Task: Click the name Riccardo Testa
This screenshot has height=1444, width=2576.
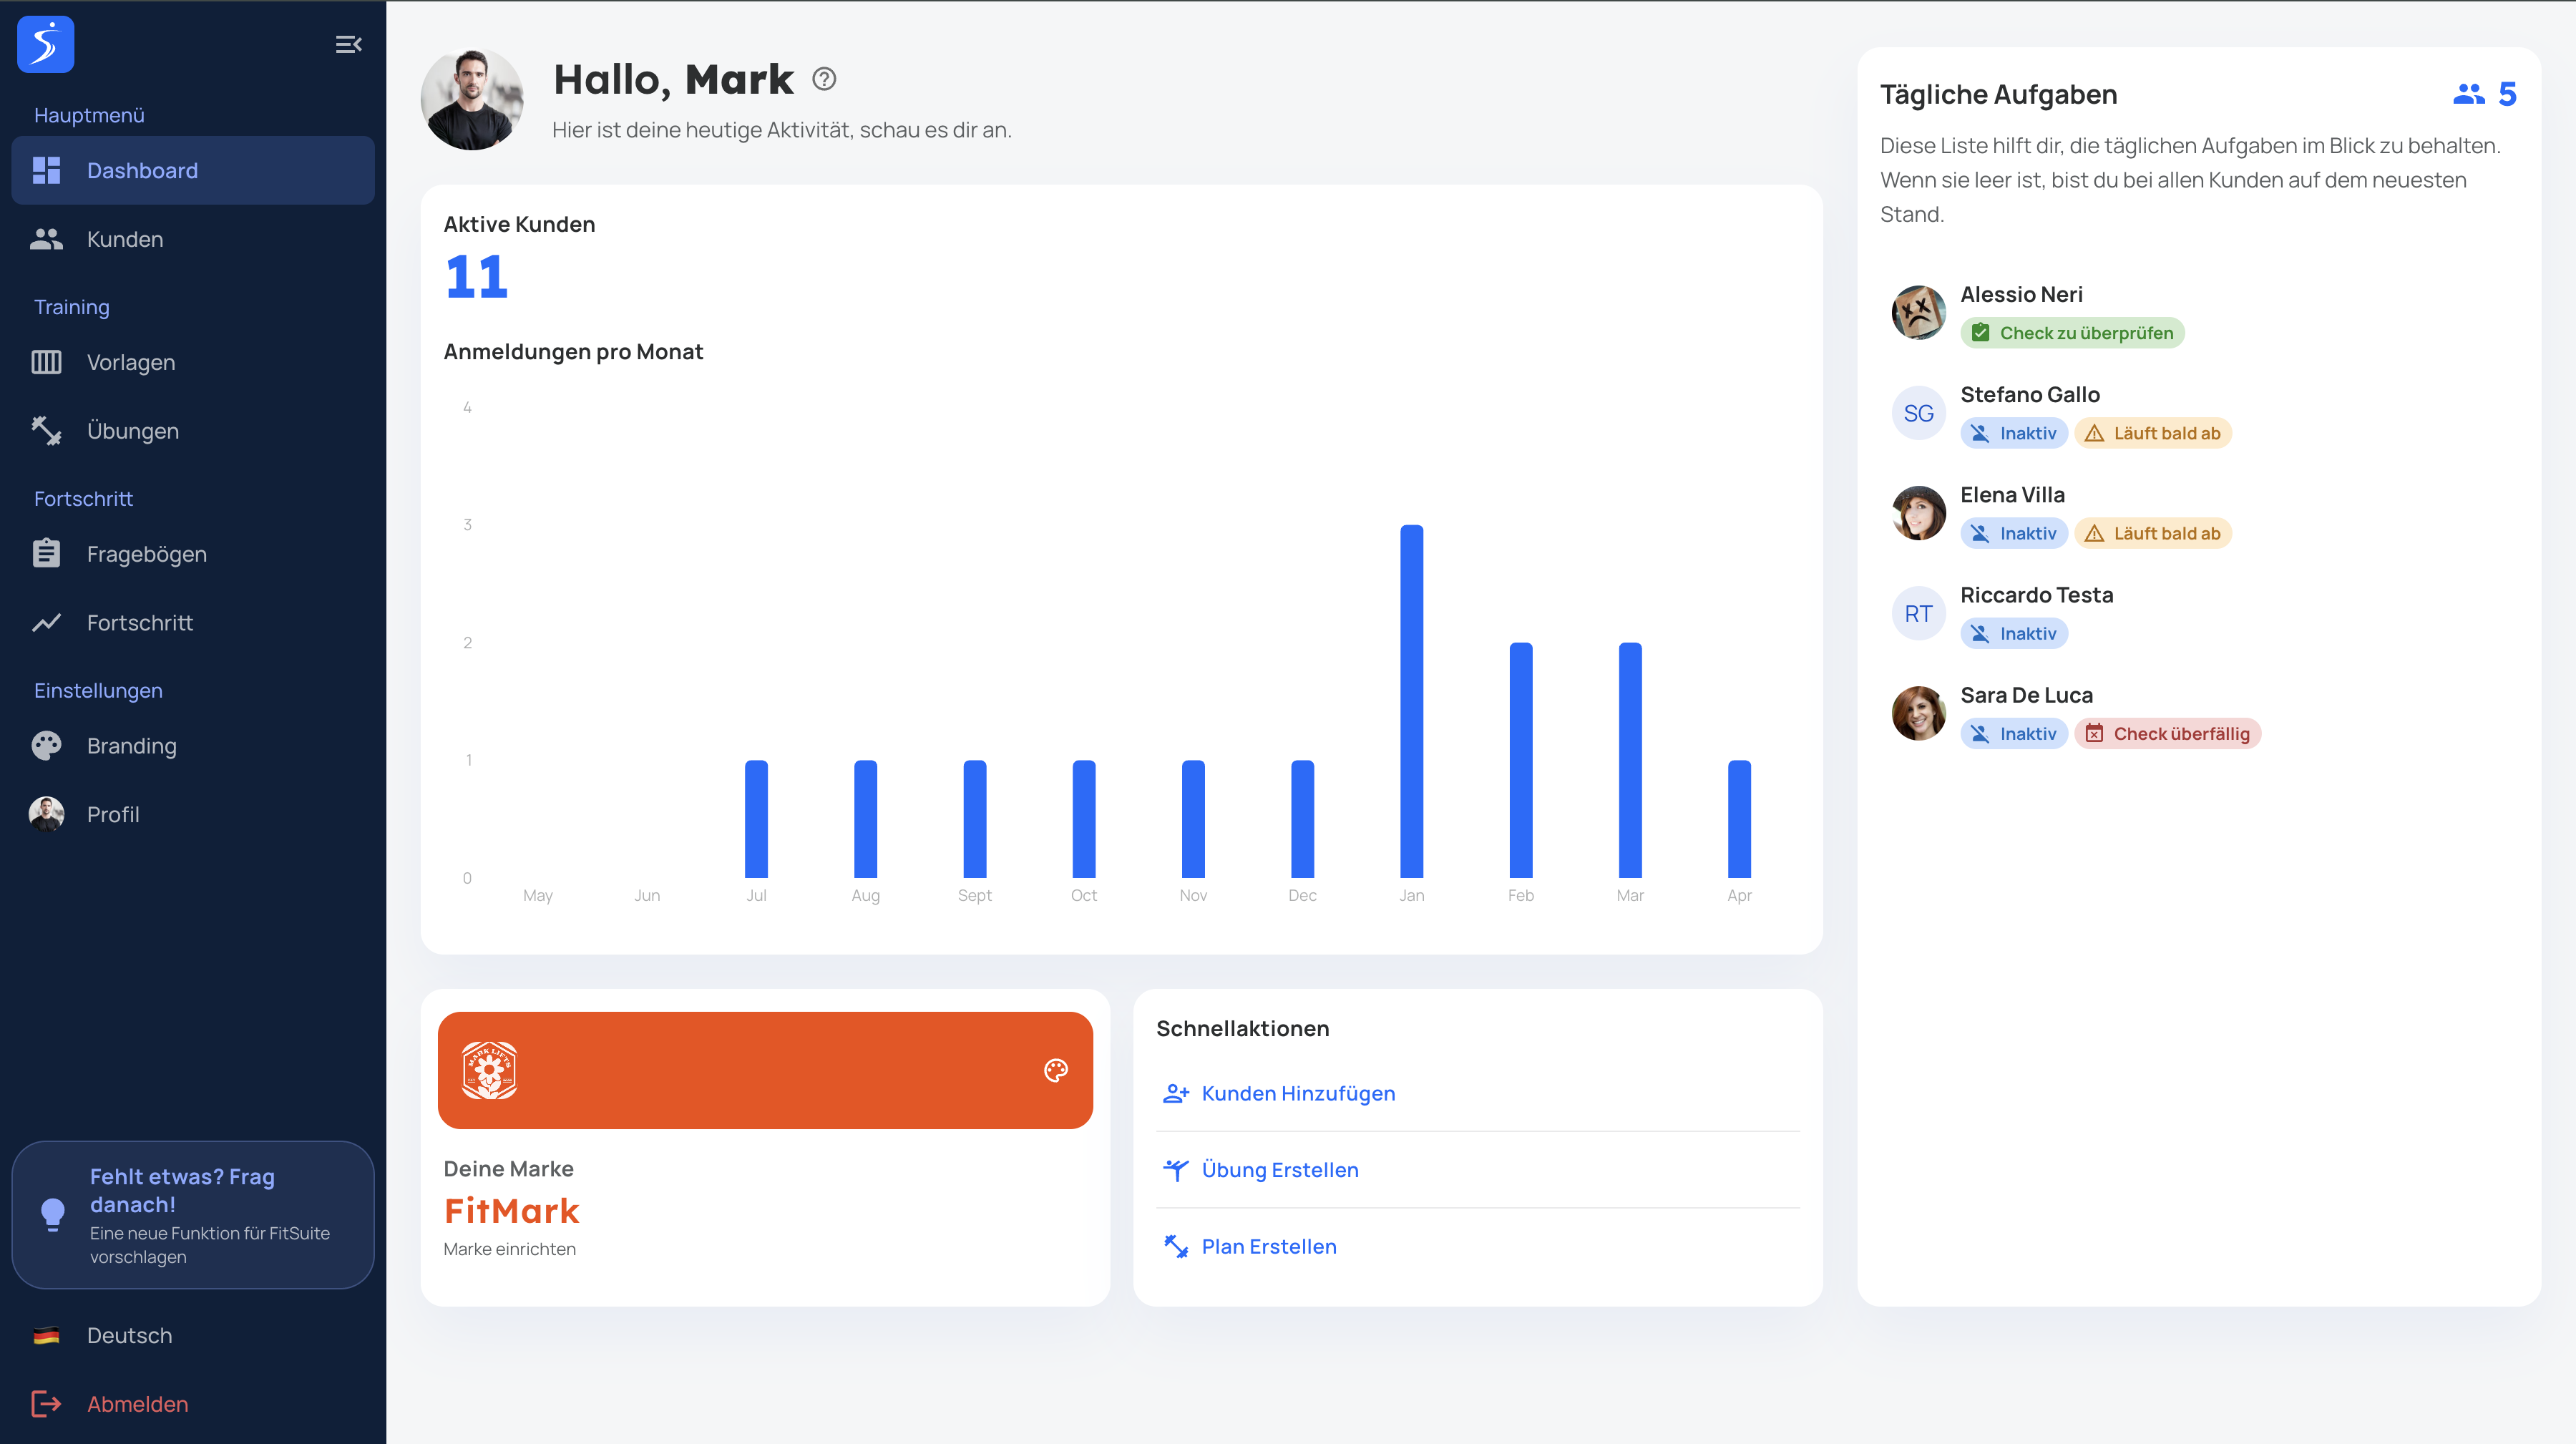Action: tap(2036, 595)
